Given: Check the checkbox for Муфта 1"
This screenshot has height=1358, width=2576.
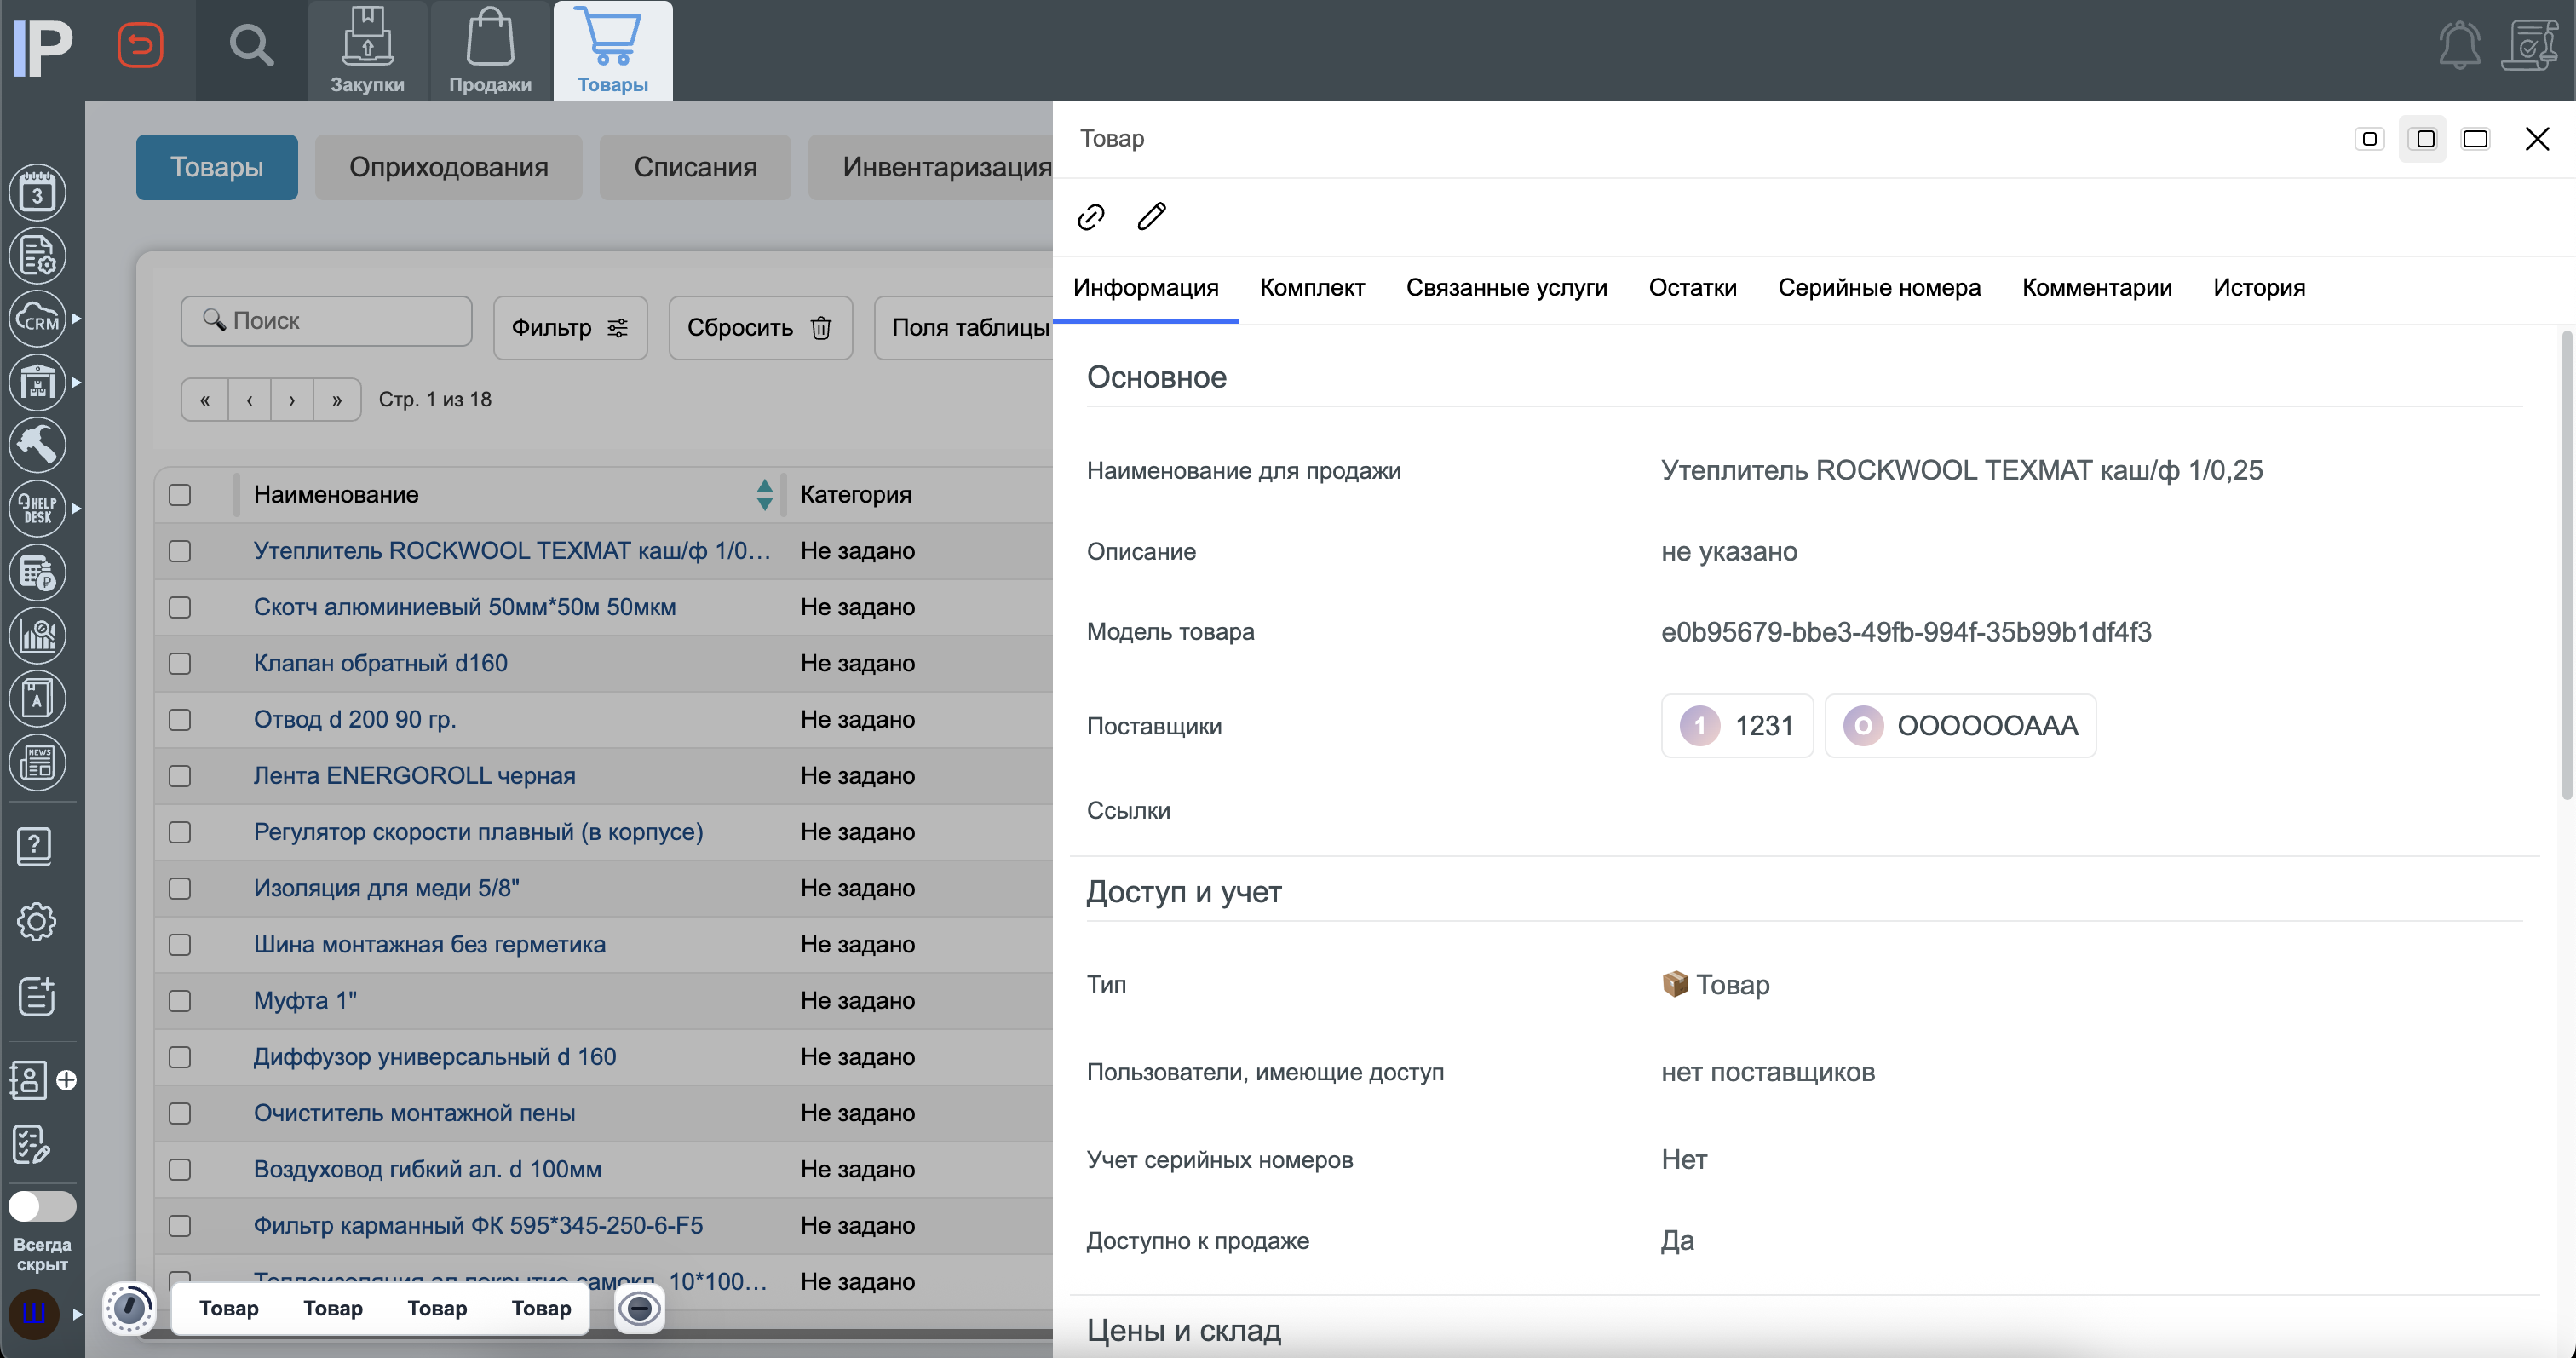Looking at the screenshot, I should tap(180, 1000).
